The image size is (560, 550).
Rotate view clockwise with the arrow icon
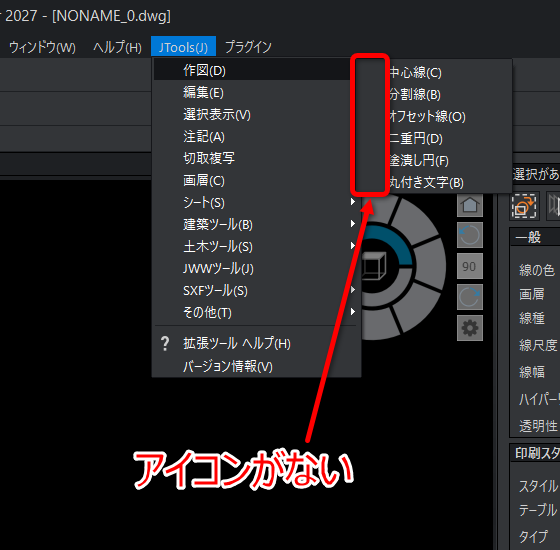470,297
